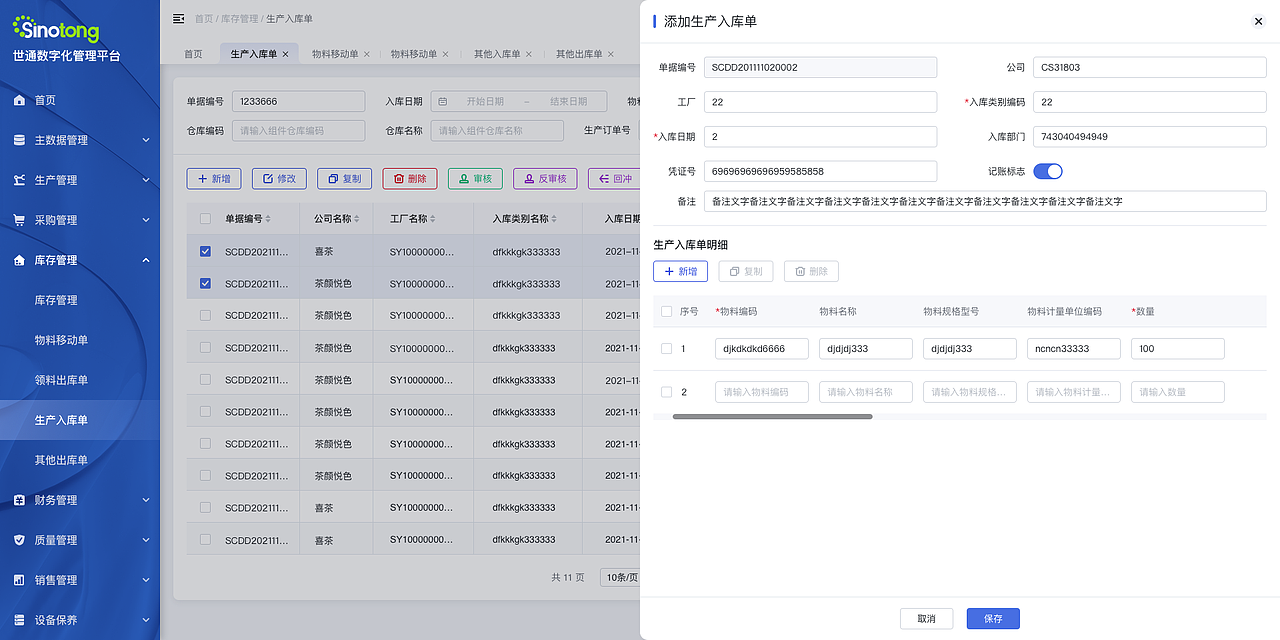Expand the 设备保养 menu chevron
This screenshot has width=1280, height=640.
coord(146,620)
